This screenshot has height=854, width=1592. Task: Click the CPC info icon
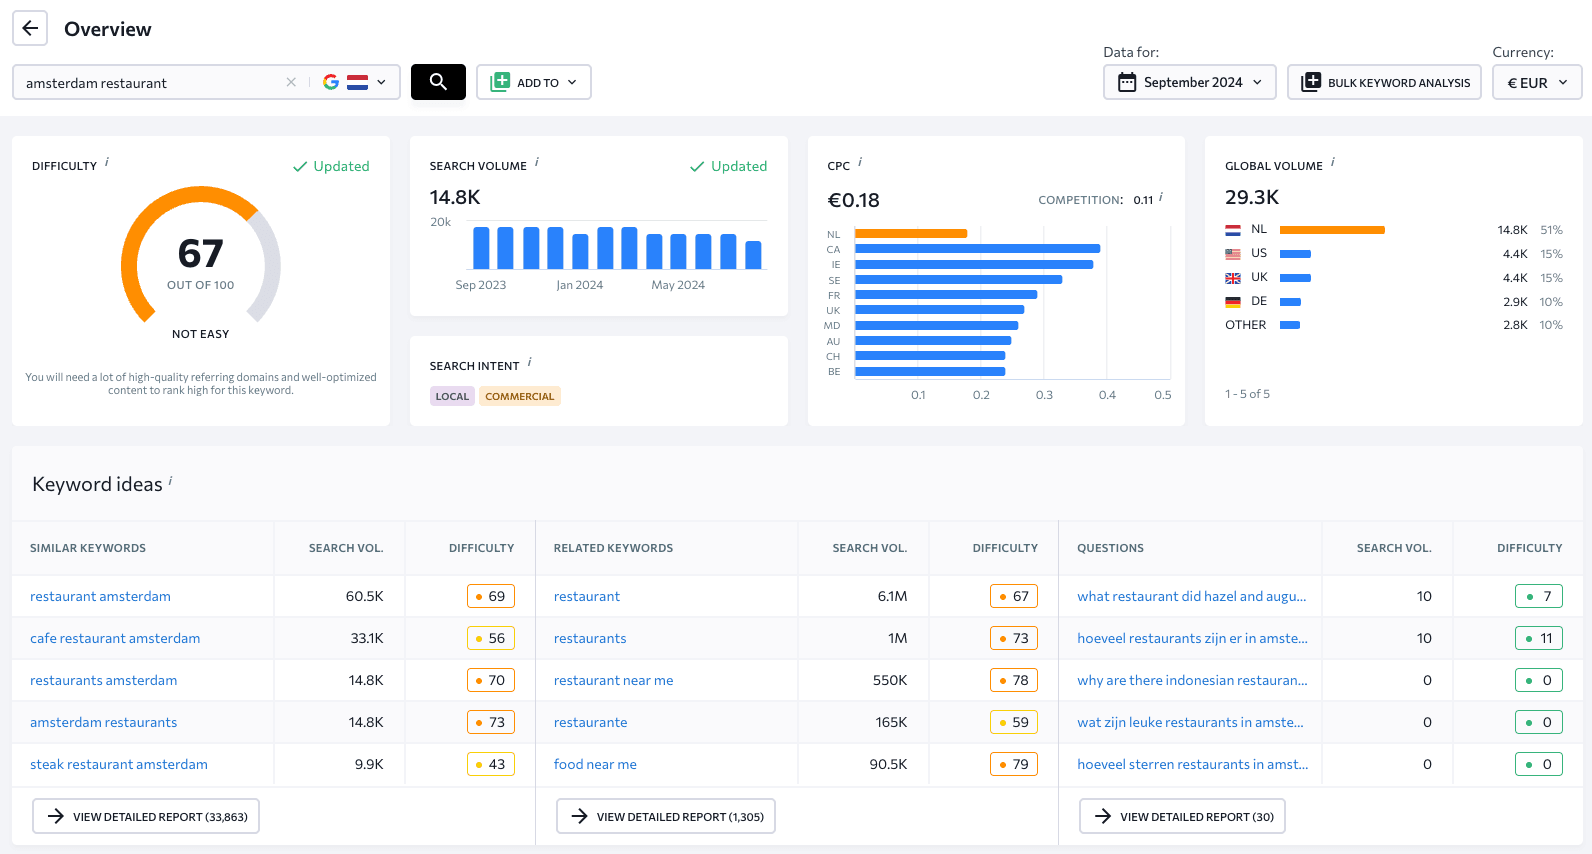pos(860,162)
